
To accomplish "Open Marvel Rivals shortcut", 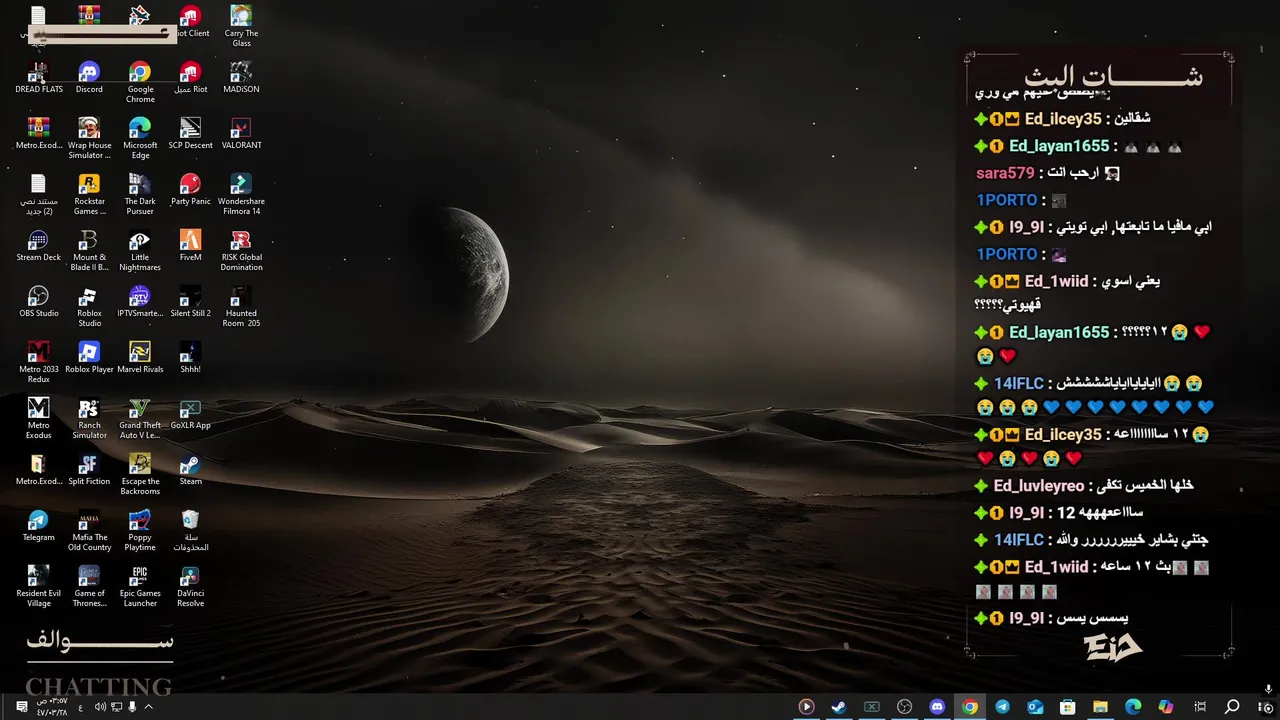I will point(140,358).
